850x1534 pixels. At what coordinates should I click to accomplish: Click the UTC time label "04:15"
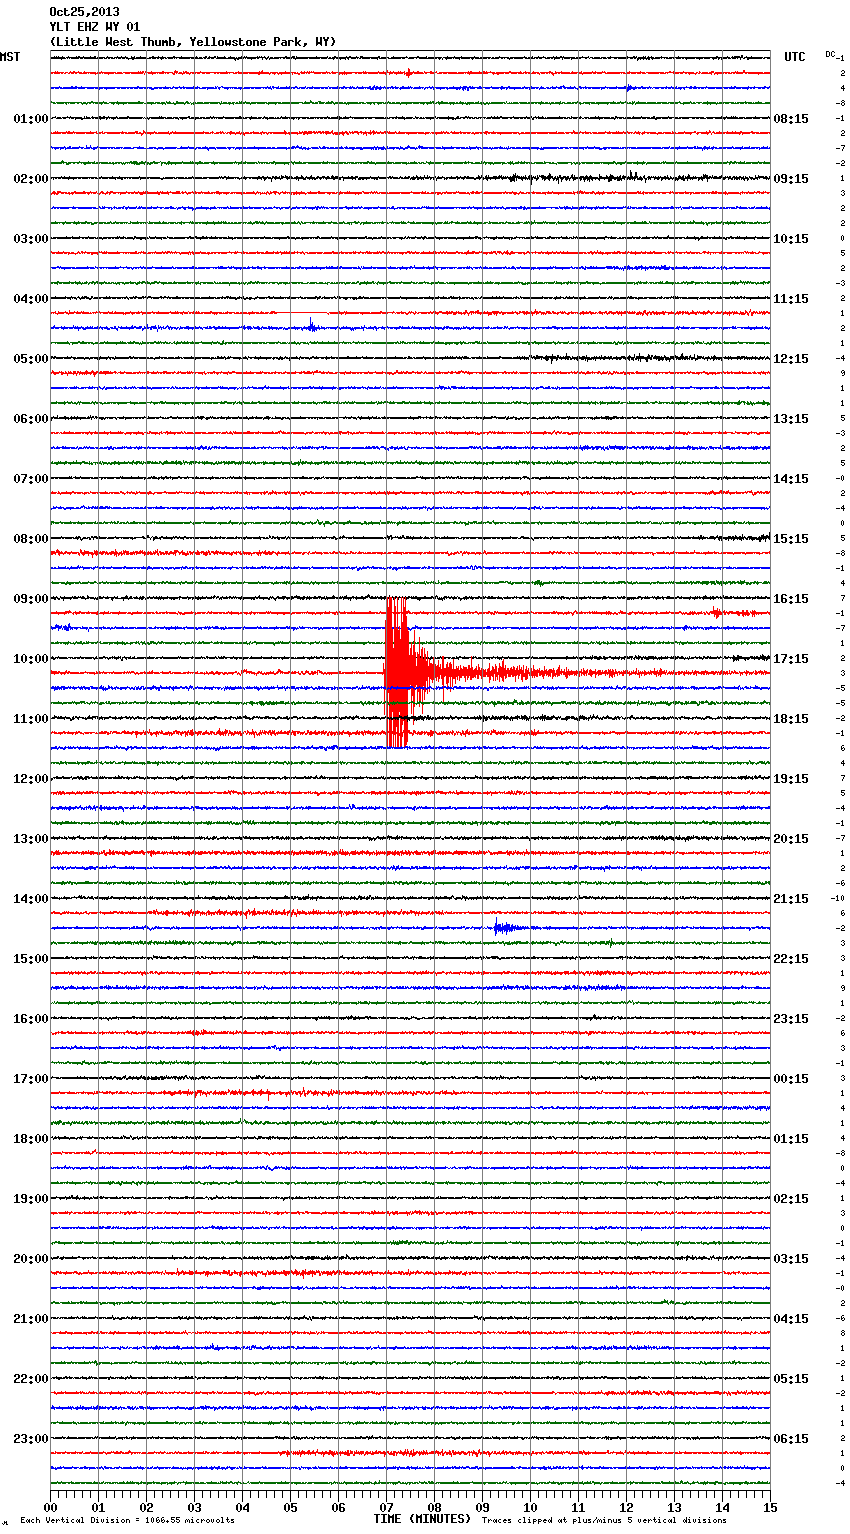point(791,1319)
